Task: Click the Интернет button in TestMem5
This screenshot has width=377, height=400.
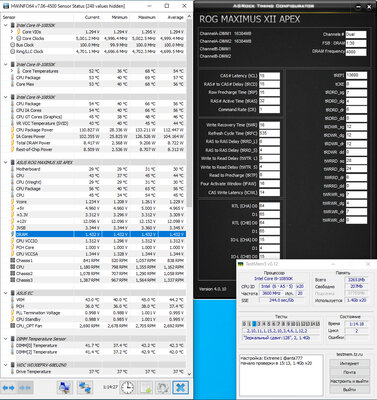Action: pos(349,364)
